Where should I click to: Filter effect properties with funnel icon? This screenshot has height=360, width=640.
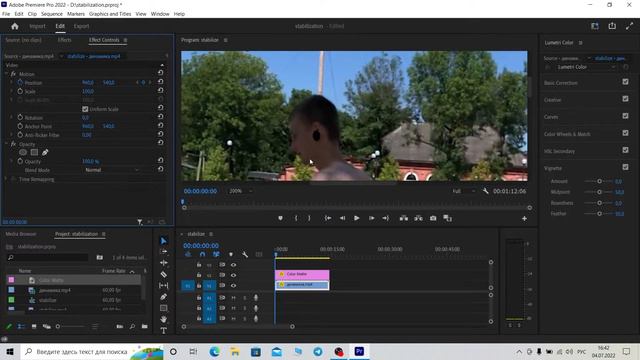(x=140, y=222)
